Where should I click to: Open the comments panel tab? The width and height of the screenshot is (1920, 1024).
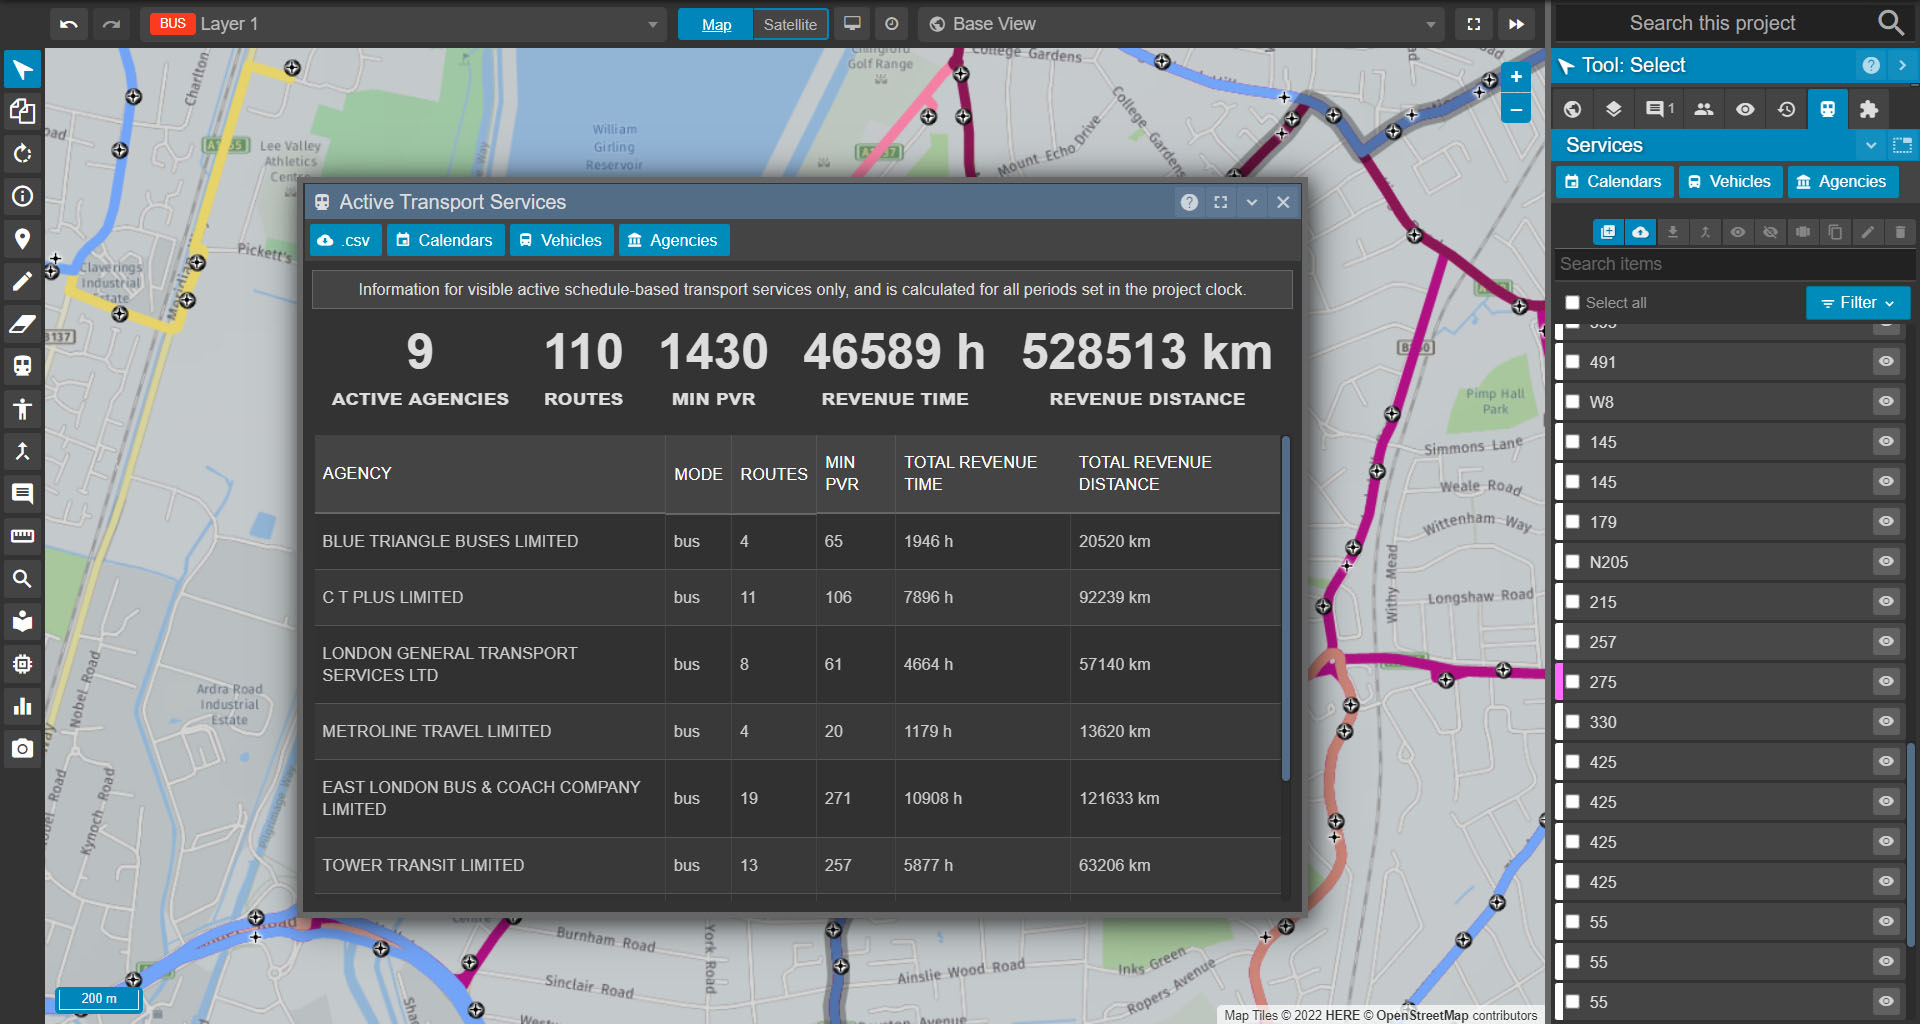coord(1659,109)
